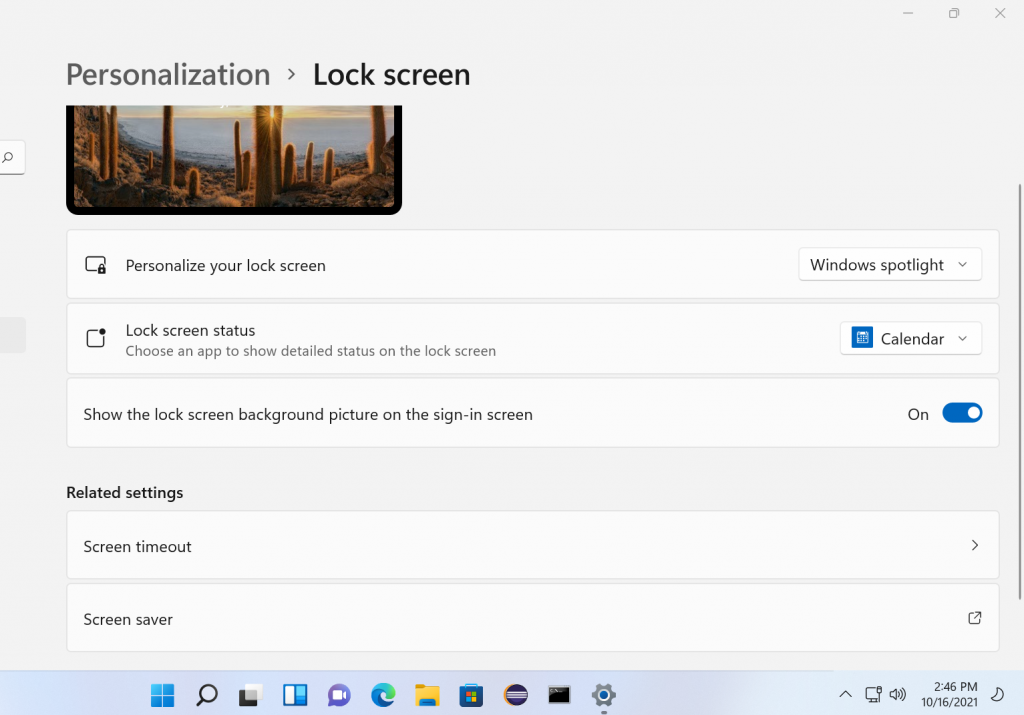Screen dimensions: 1024x715
Task: Open Screen timeout settings
Action: point(532,545)
